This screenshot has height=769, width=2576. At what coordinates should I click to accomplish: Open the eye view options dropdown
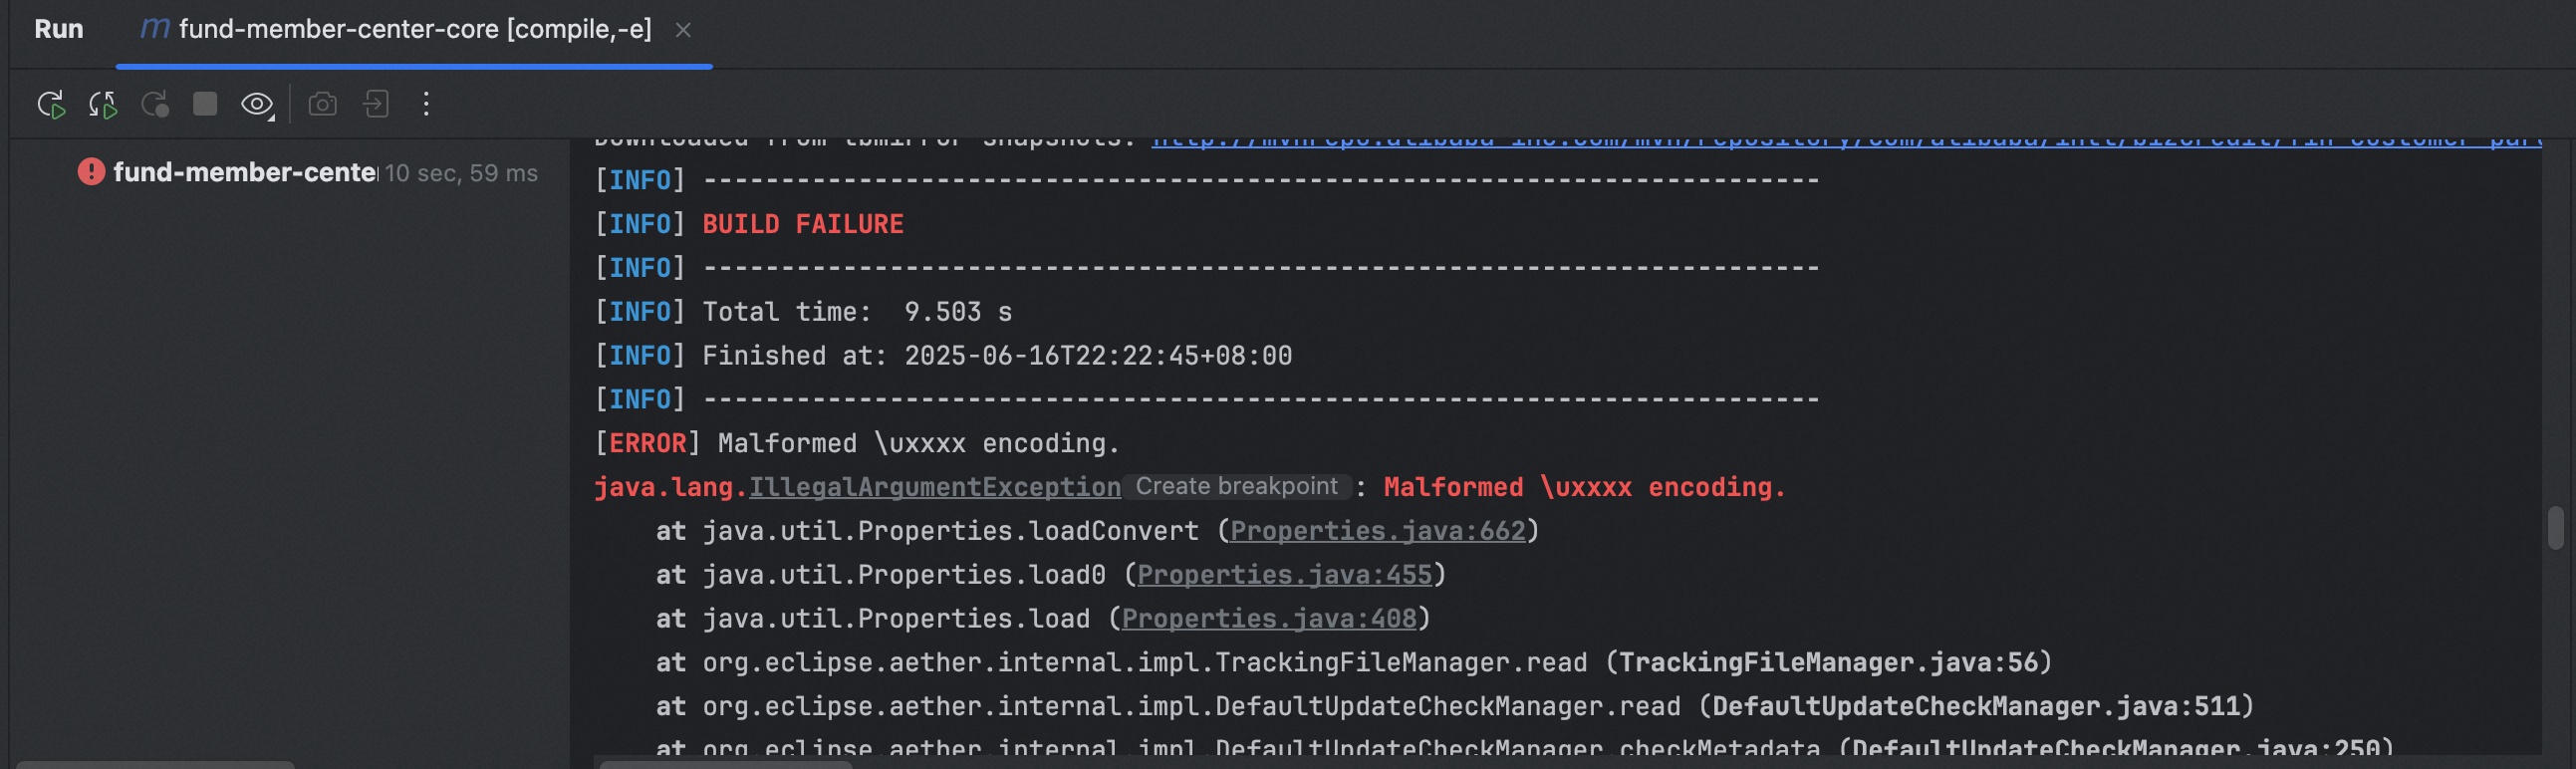click(257, 104)
